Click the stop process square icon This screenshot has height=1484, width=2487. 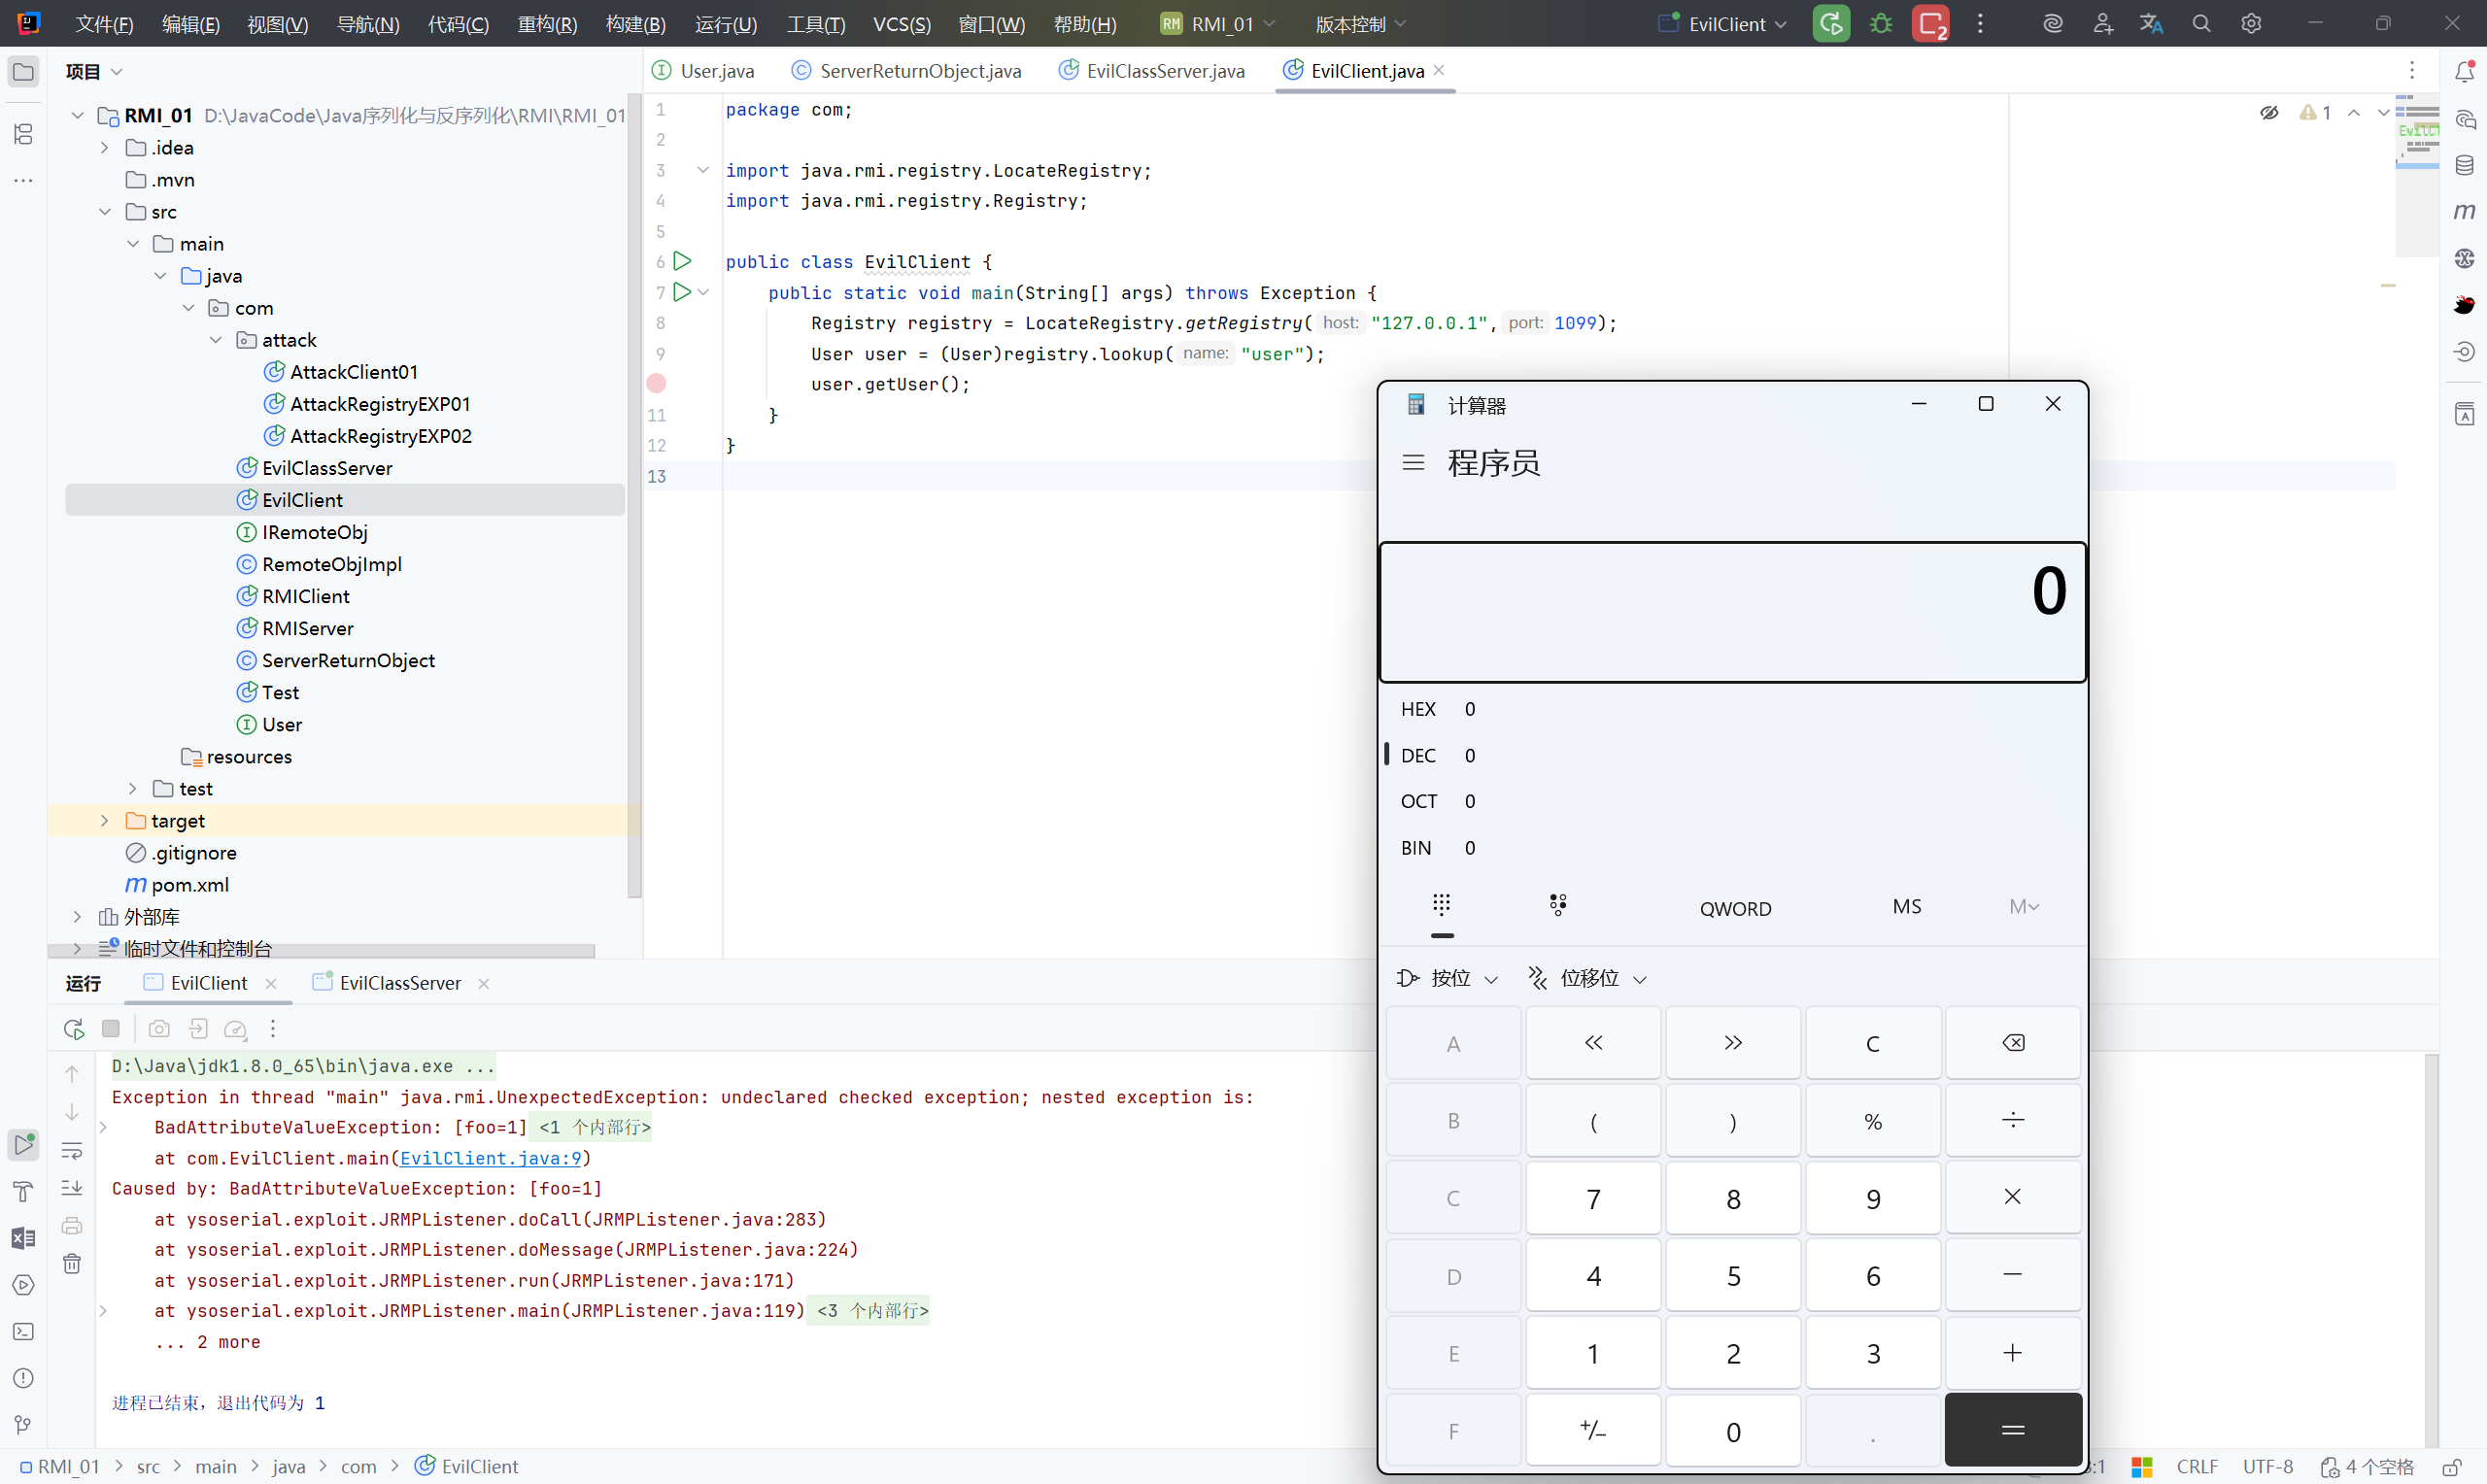[x=111, y=1029]
